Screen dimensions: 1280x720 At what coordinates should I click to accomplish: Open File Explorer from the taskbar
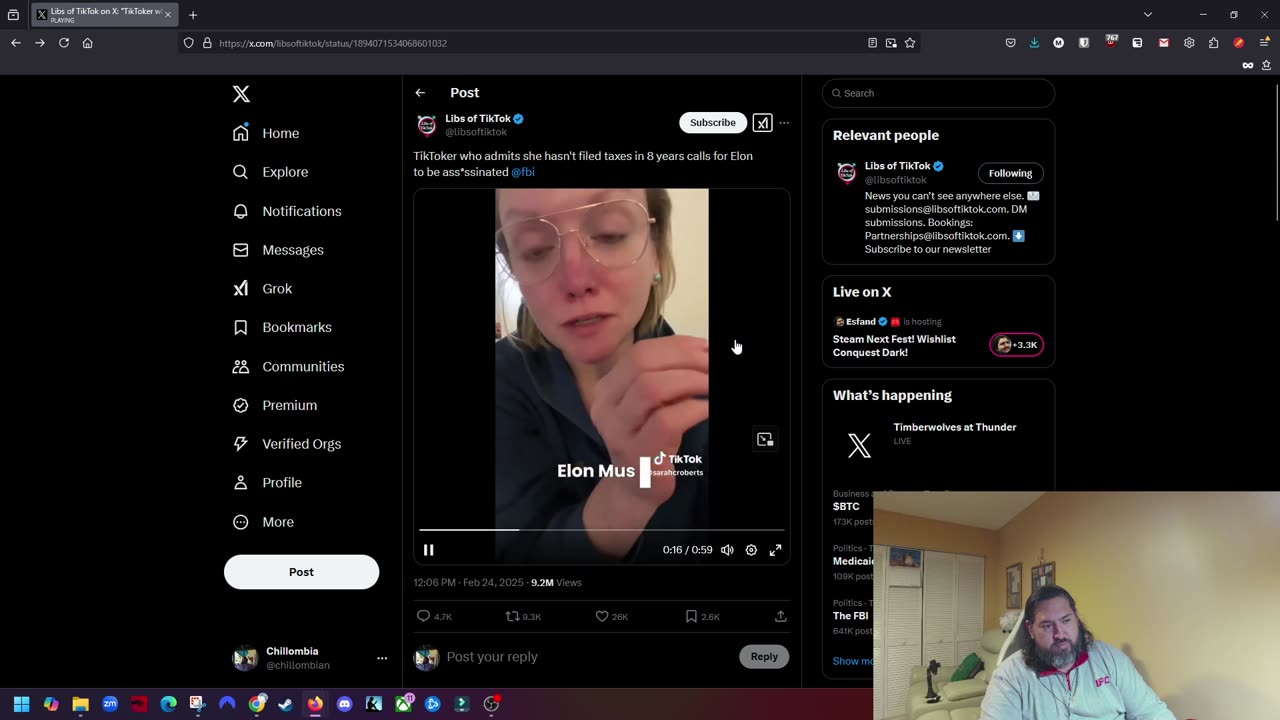[x=80, y=704]
